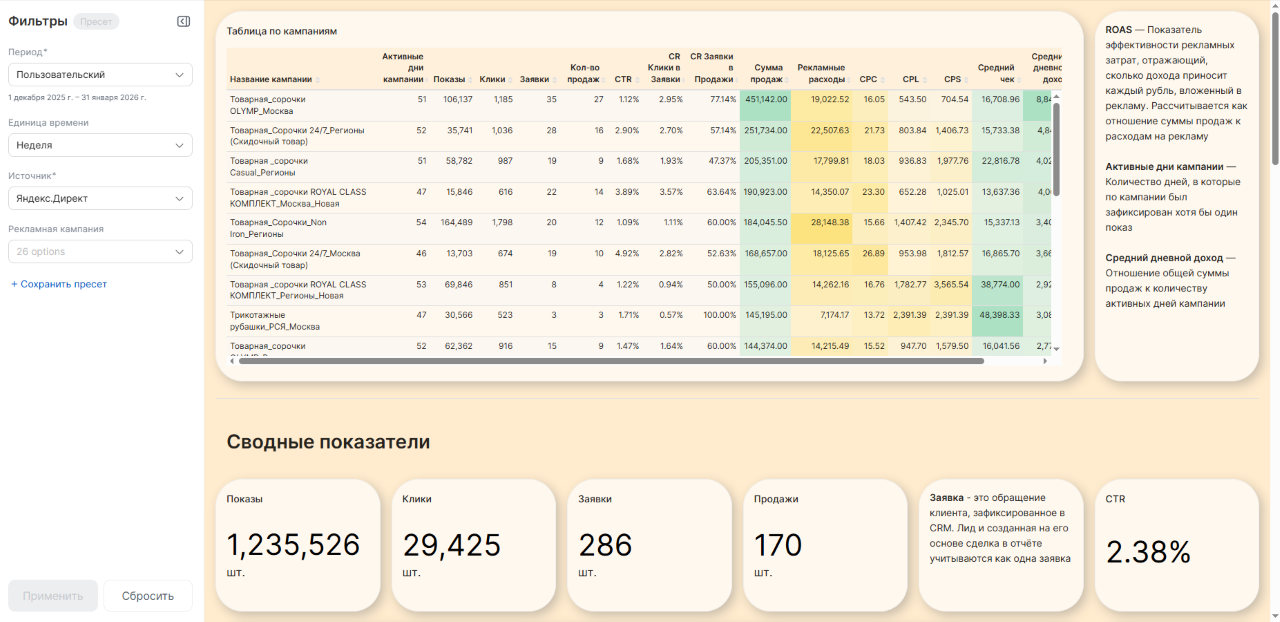Image resolution: width=1280 pixels, height=622 pixels.
Task: Collapse the Фильтры sidebar panel
Action: [x=183, y=21]
